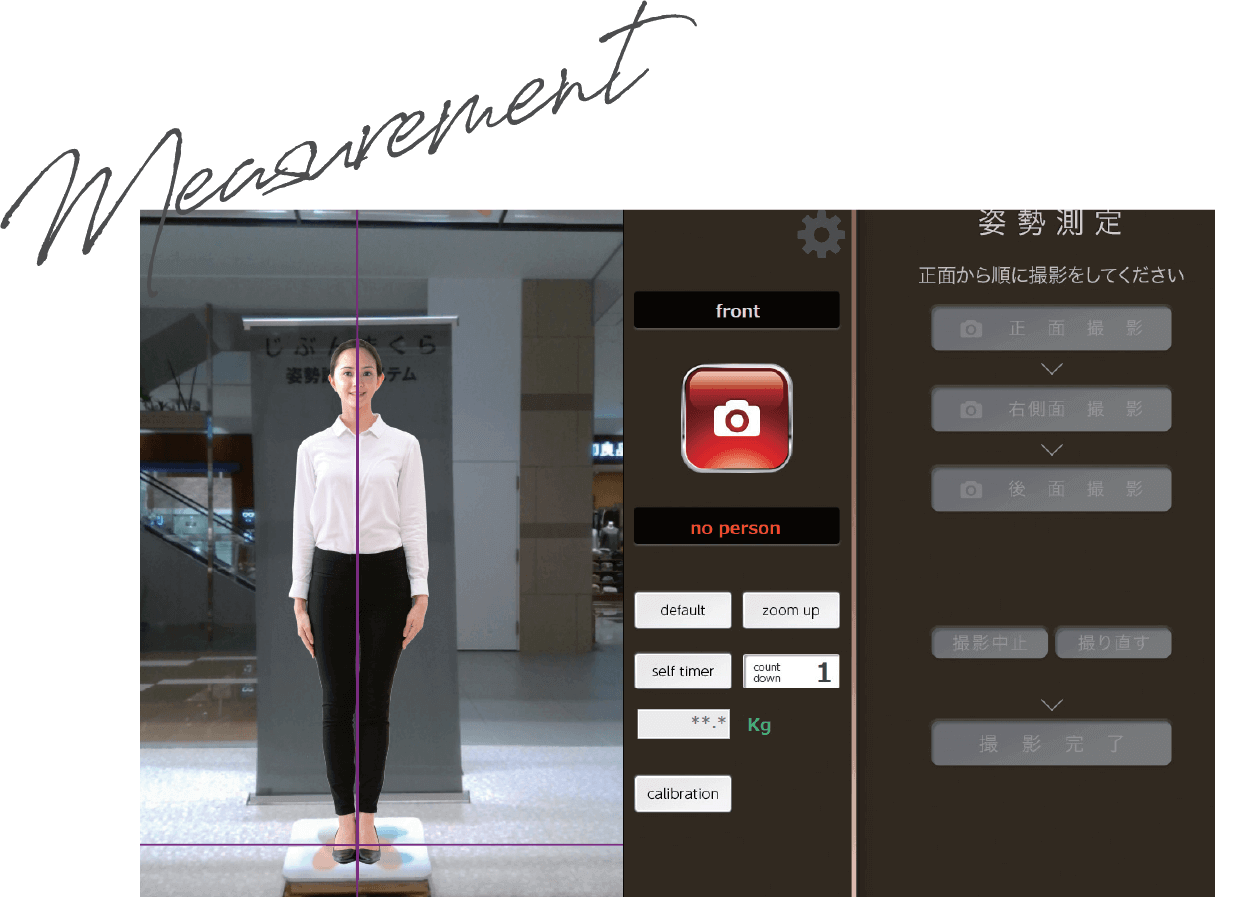Image resolution: width=1236 pixels, height=918 pixels.
Task: Open settings with the gear icon
Action: (821, 235)
